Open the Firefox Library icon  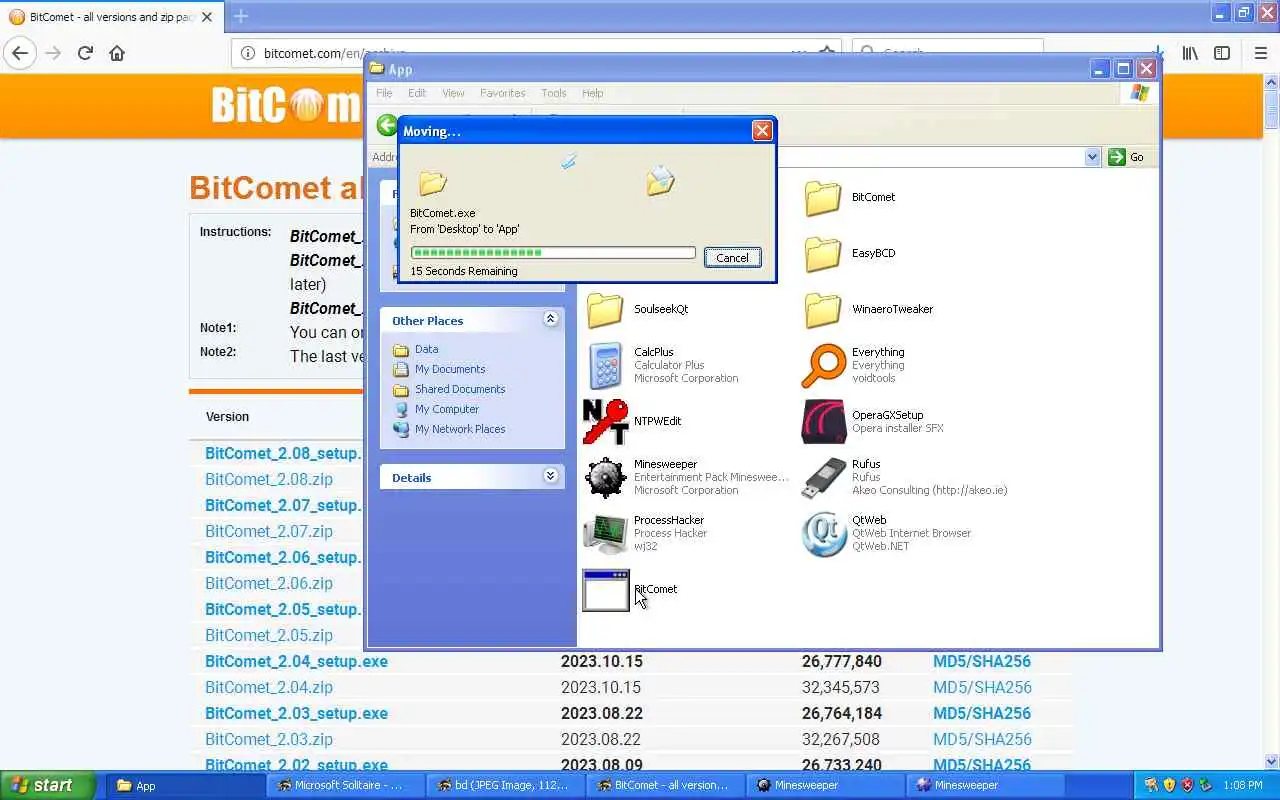[x=1190, y=53]
